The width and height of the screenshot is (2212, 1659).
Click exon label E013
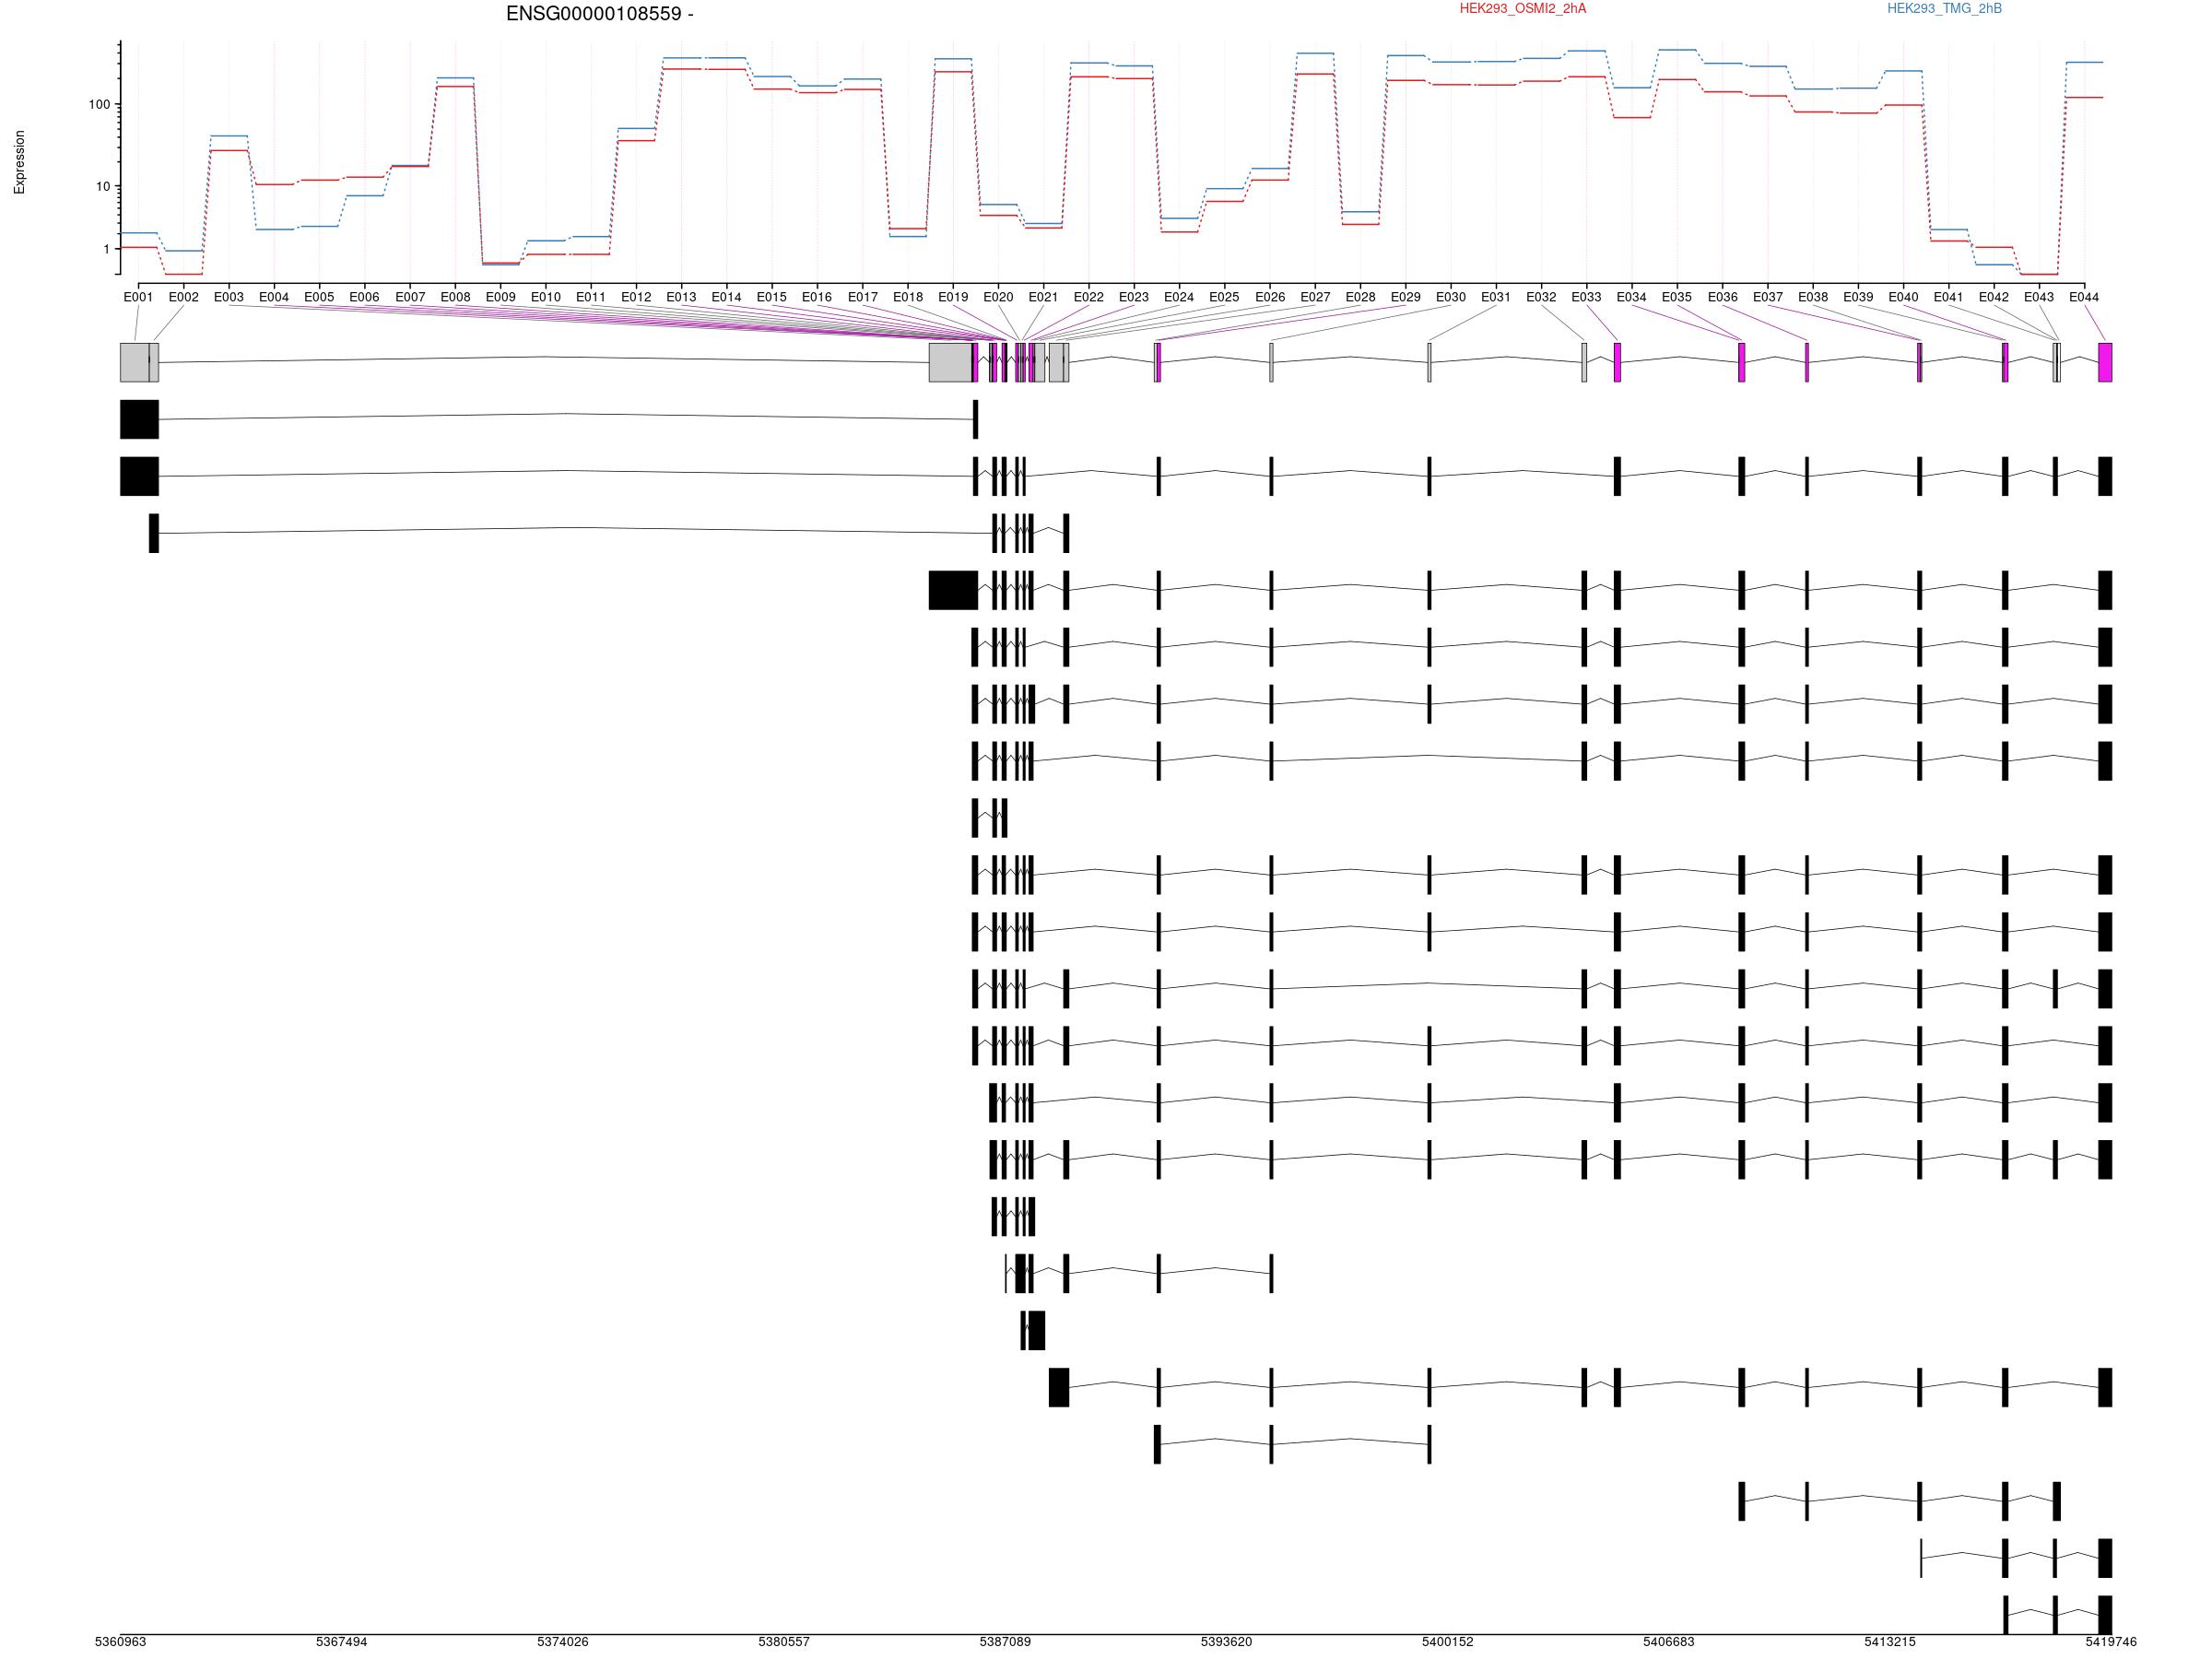[x=681, y=297]
